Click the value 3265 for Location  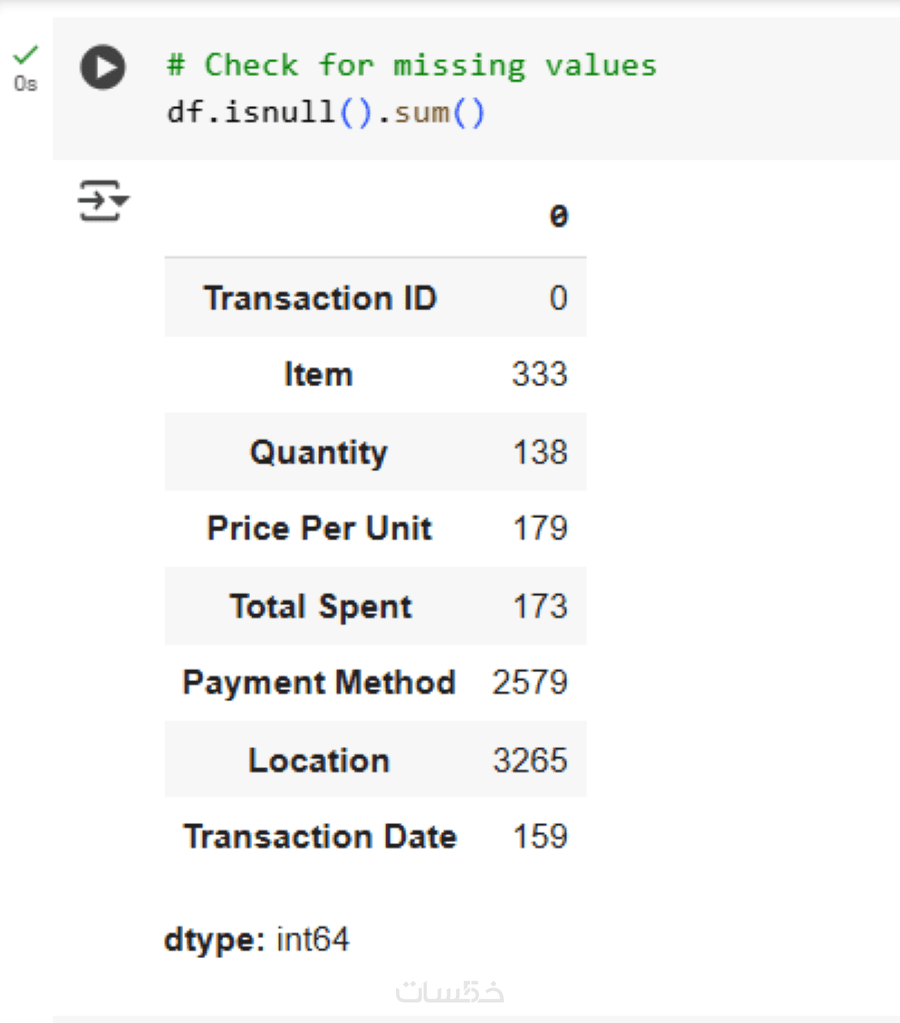(x=530, y=760)
